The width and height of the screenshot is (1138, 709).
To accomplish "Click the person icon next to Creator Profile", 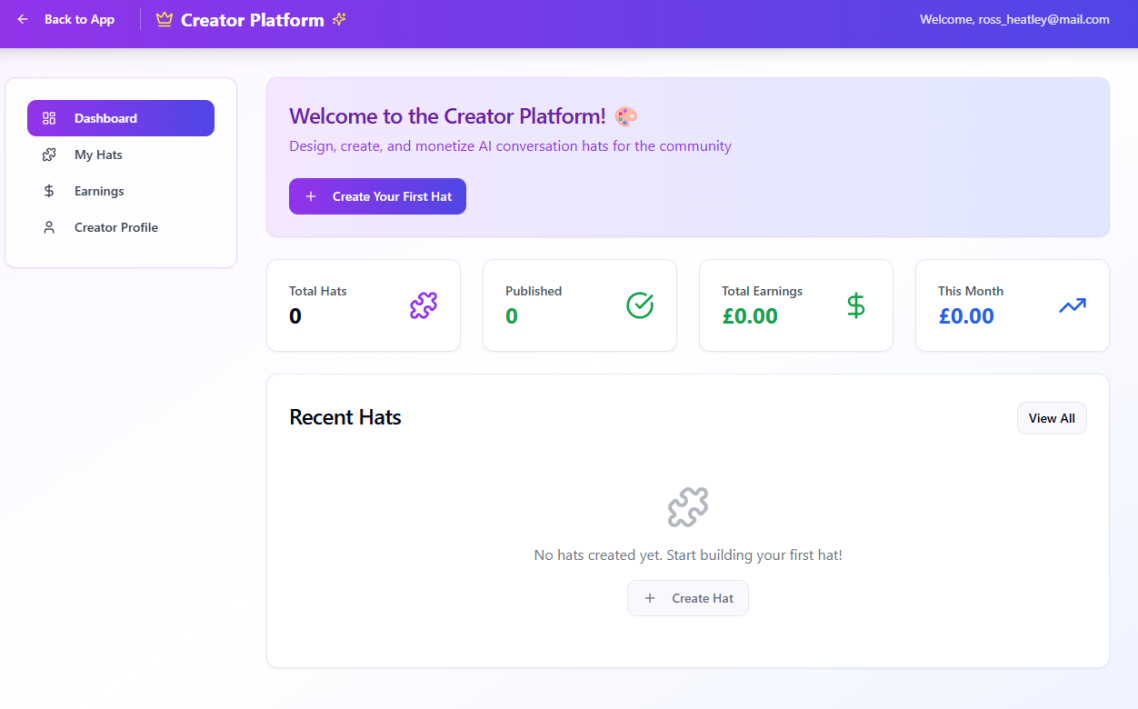I will click(x=49, y=227).
